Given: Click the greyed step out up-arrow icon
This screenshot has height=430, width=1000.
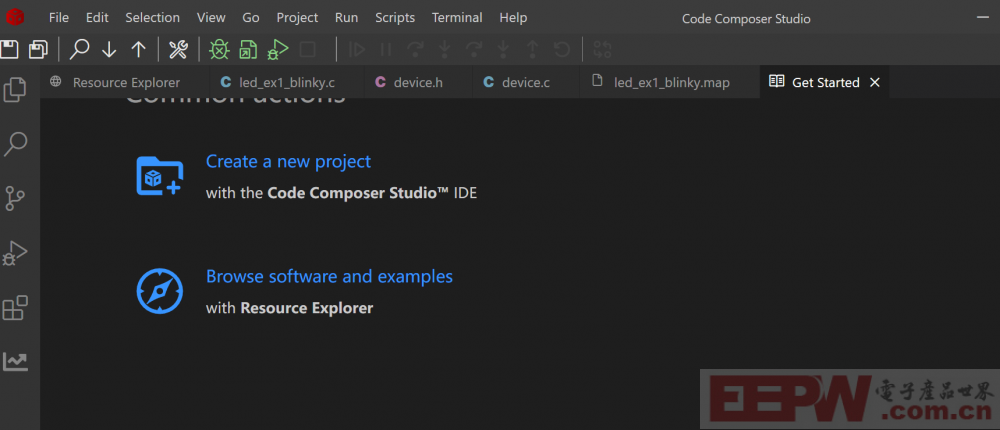Looking at the screenshot, I should click(532, 49).
